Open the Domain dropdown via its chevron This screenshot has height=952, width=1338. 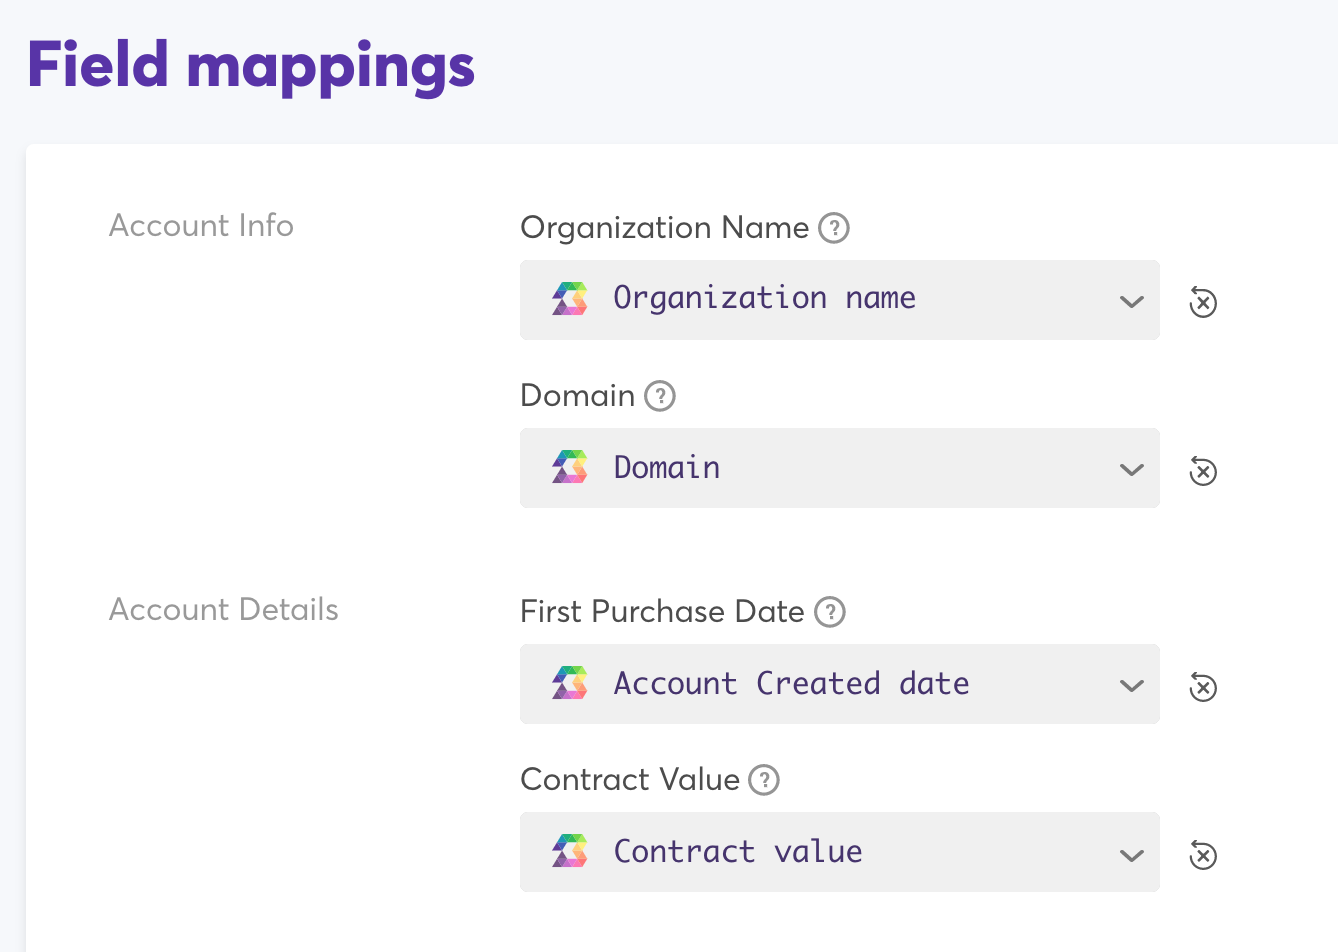point(1131,469)
